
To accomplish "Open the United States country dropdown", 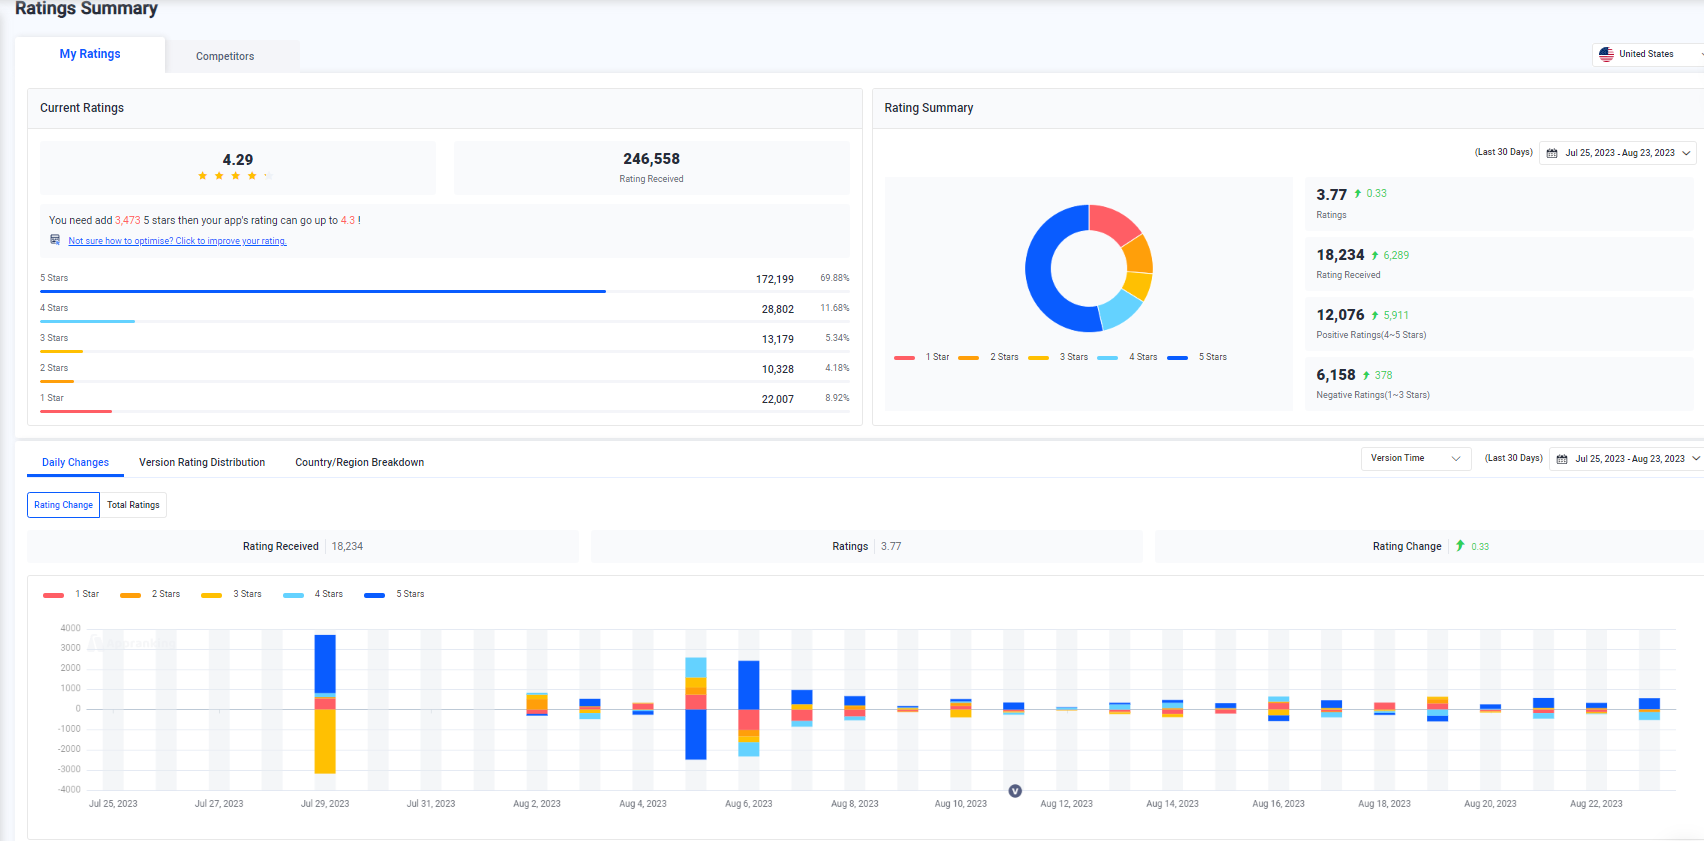I will tap(1648, 54).
